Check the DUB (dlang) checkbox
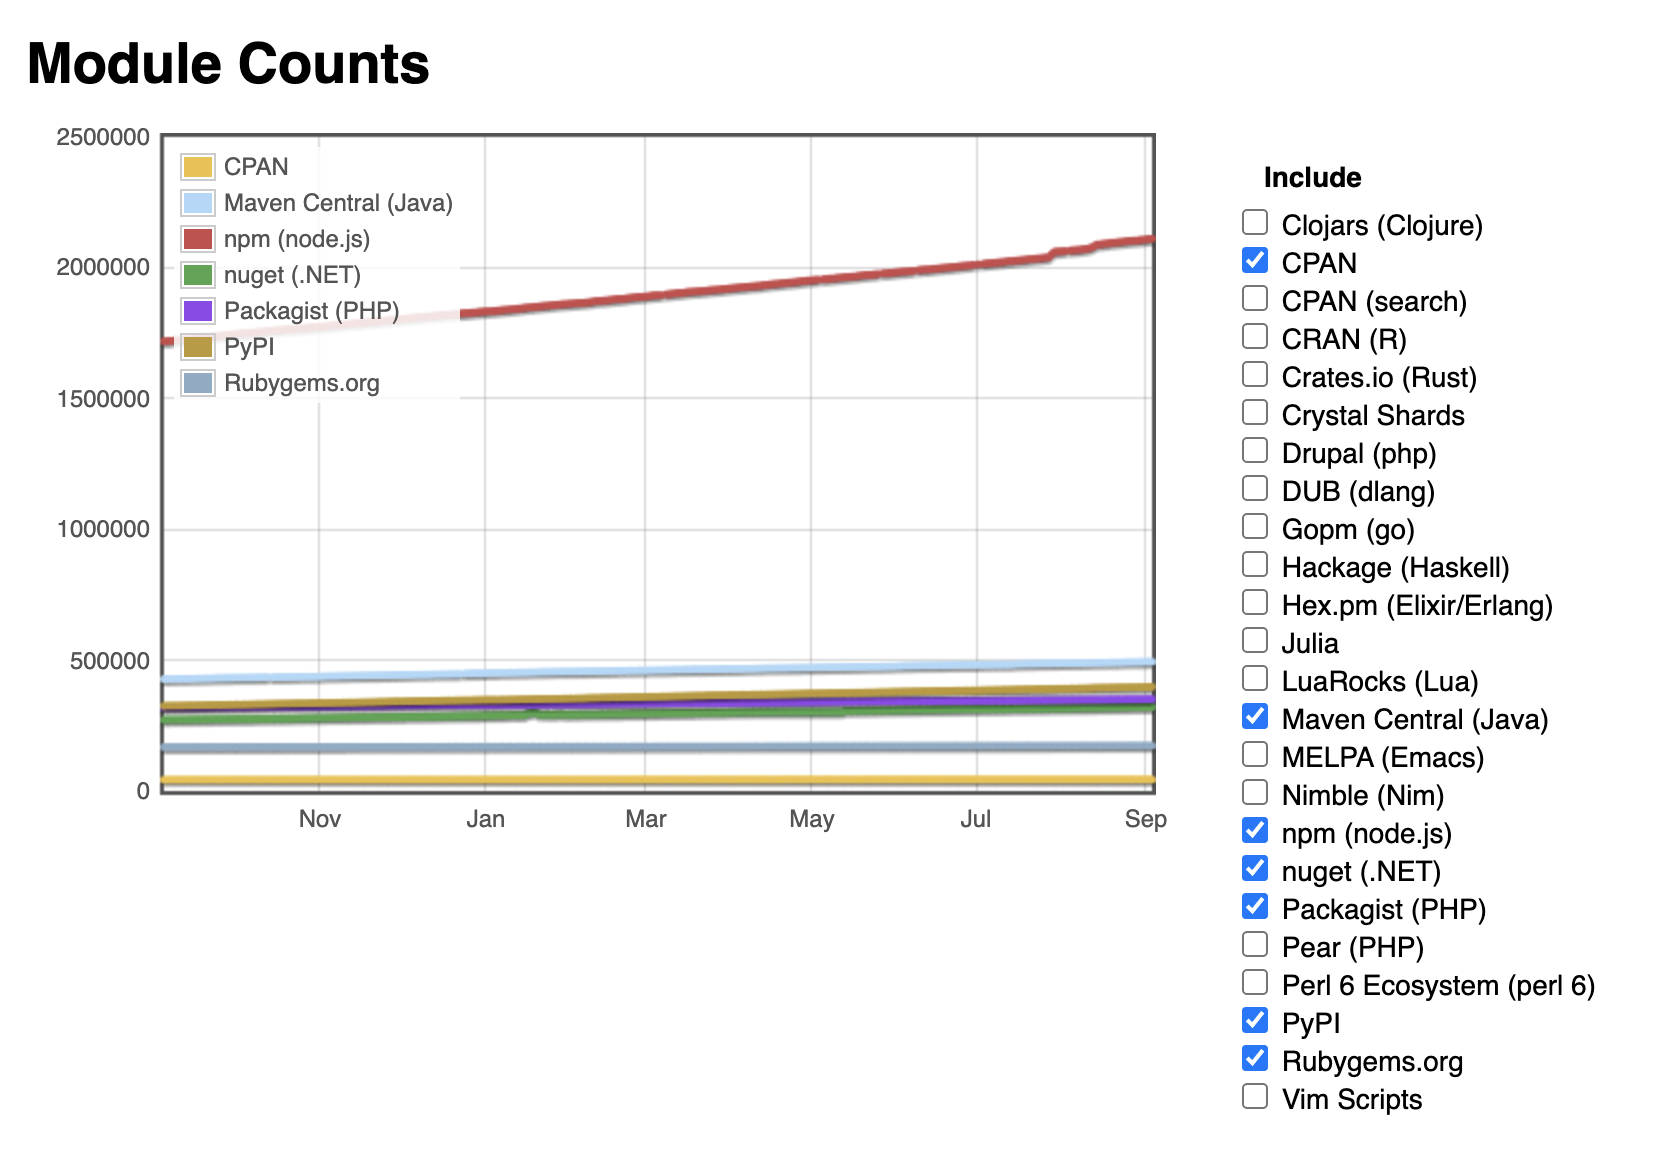Viewport: 1658px width, 1156px height. click(x=1255, y=488)
